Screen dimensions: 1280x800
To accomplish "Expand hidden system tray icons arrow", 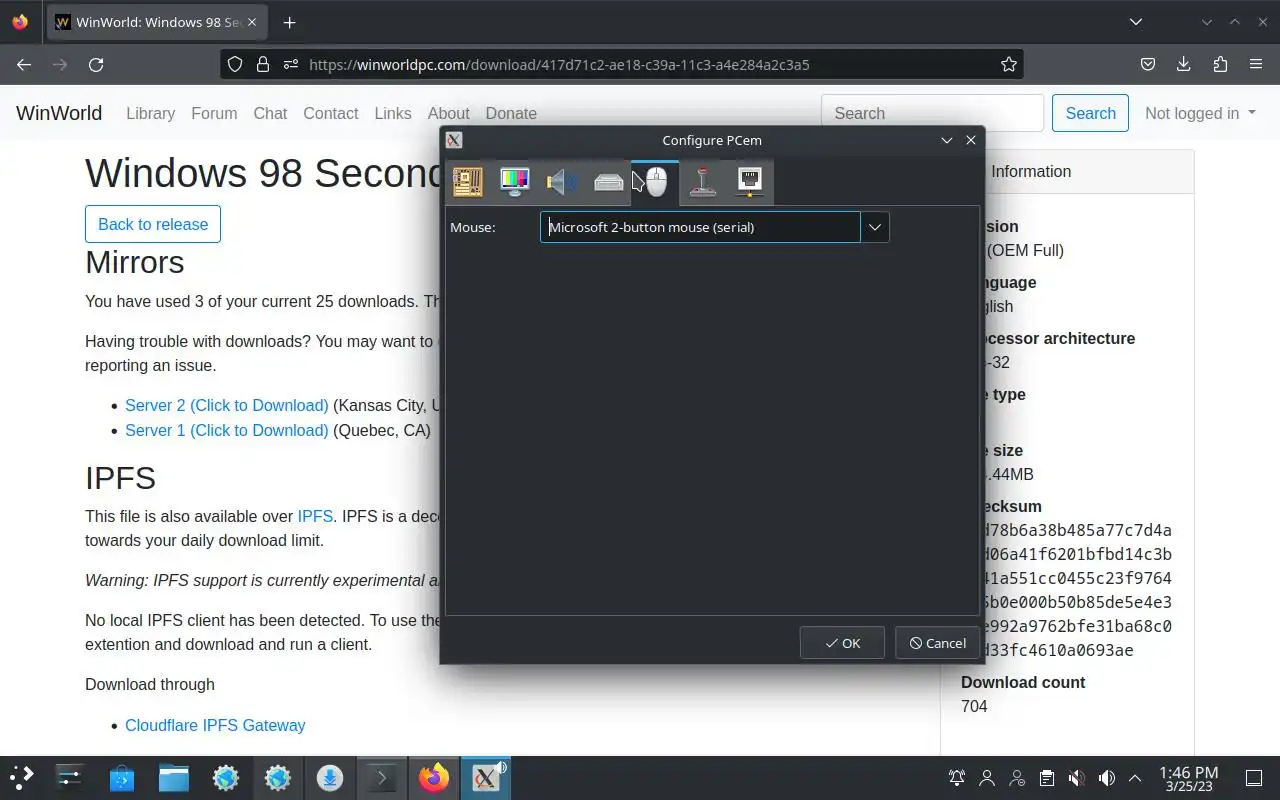I will click(x=1135, y=778).
